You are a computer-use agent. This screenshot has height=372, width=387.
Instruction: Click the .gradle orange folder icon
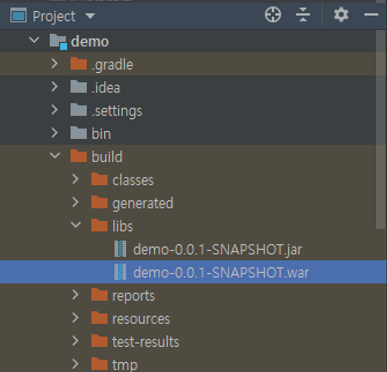(79, 63)
